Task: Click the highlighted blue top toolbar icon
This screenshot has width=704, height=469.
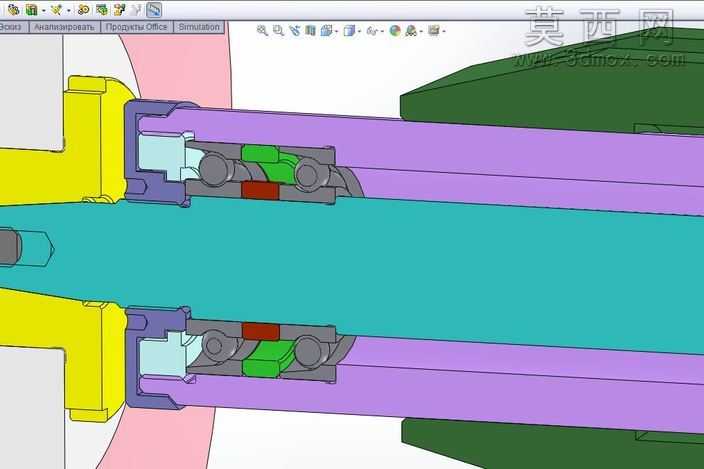Action: [154, 9]
